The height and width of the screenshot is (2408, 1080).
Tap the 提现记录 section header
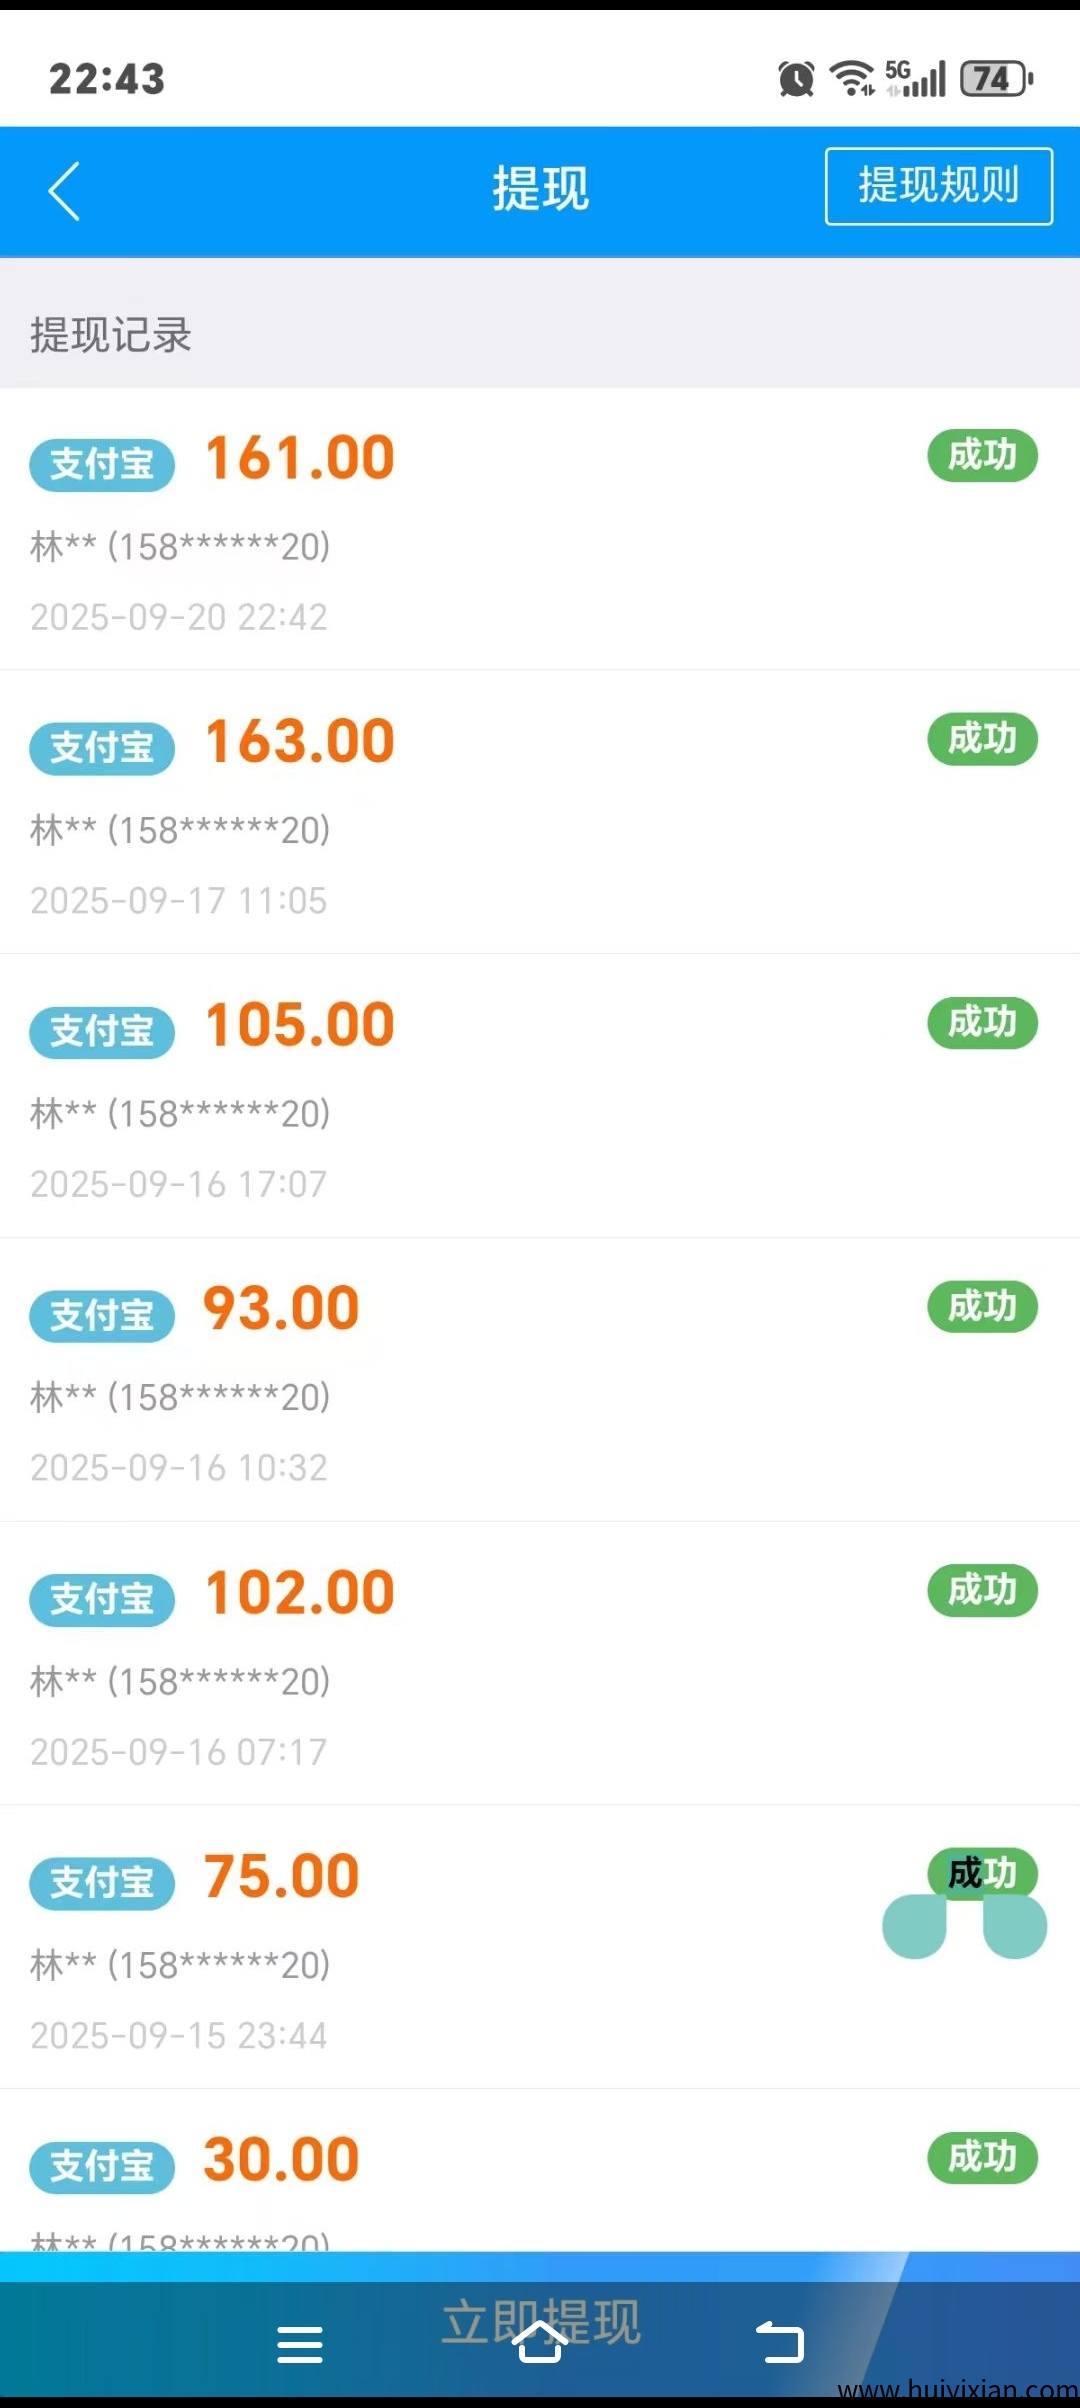coord(111,335)
